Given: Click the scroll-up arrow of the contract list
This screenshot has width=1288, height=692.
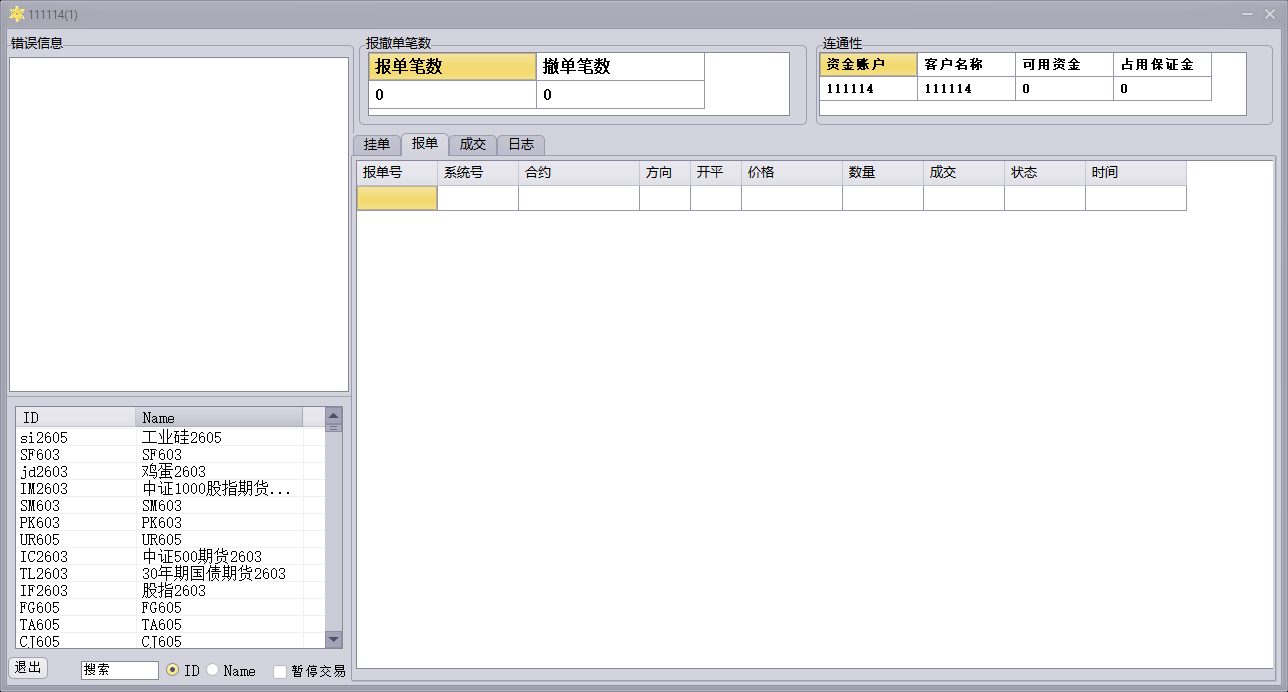Looking at the screenshot, I should pyautogui.click(x=334, y=414).
